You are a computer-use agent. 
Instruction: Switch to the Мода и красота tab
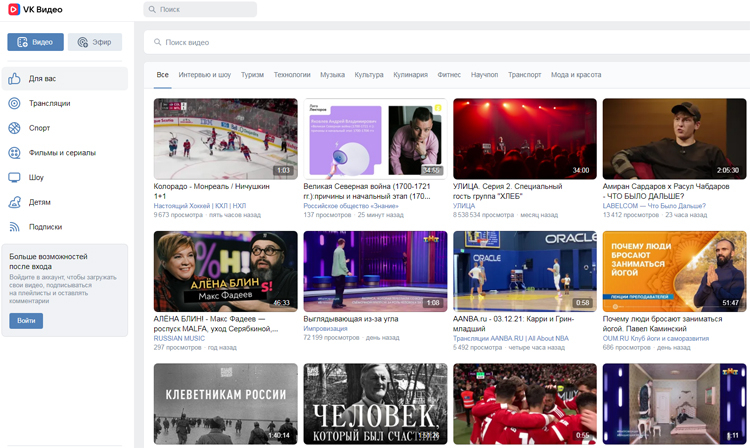[576, 75]
